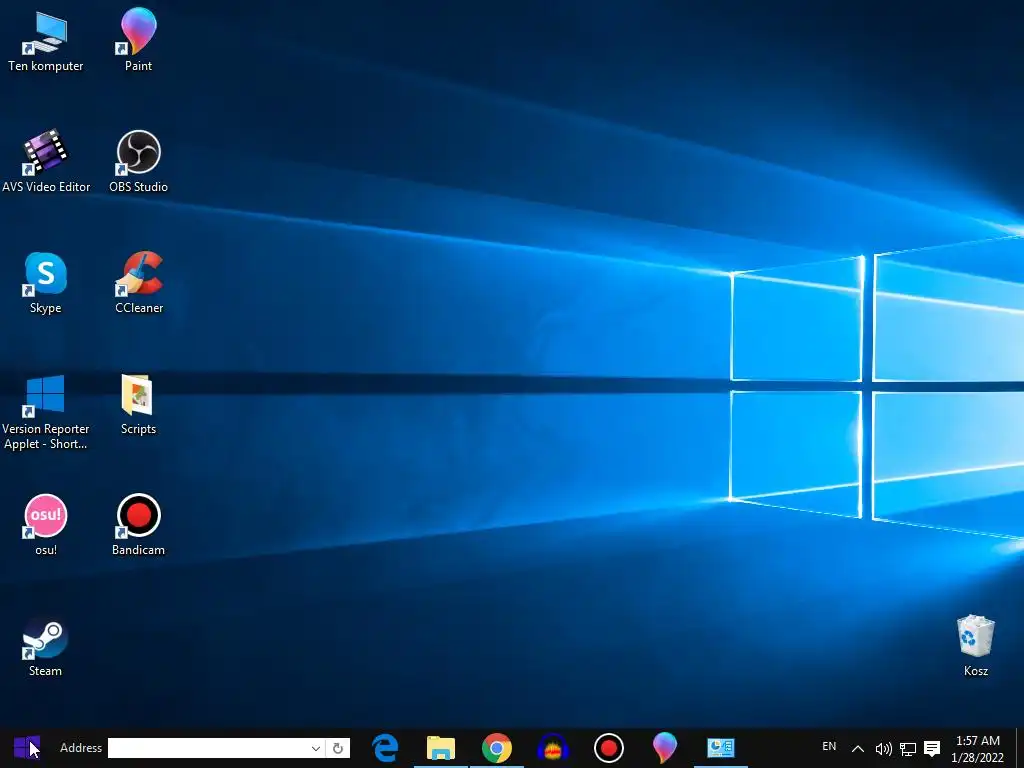Click the Address toolbar label
The image size is (1024, 768).
point(81,748)
